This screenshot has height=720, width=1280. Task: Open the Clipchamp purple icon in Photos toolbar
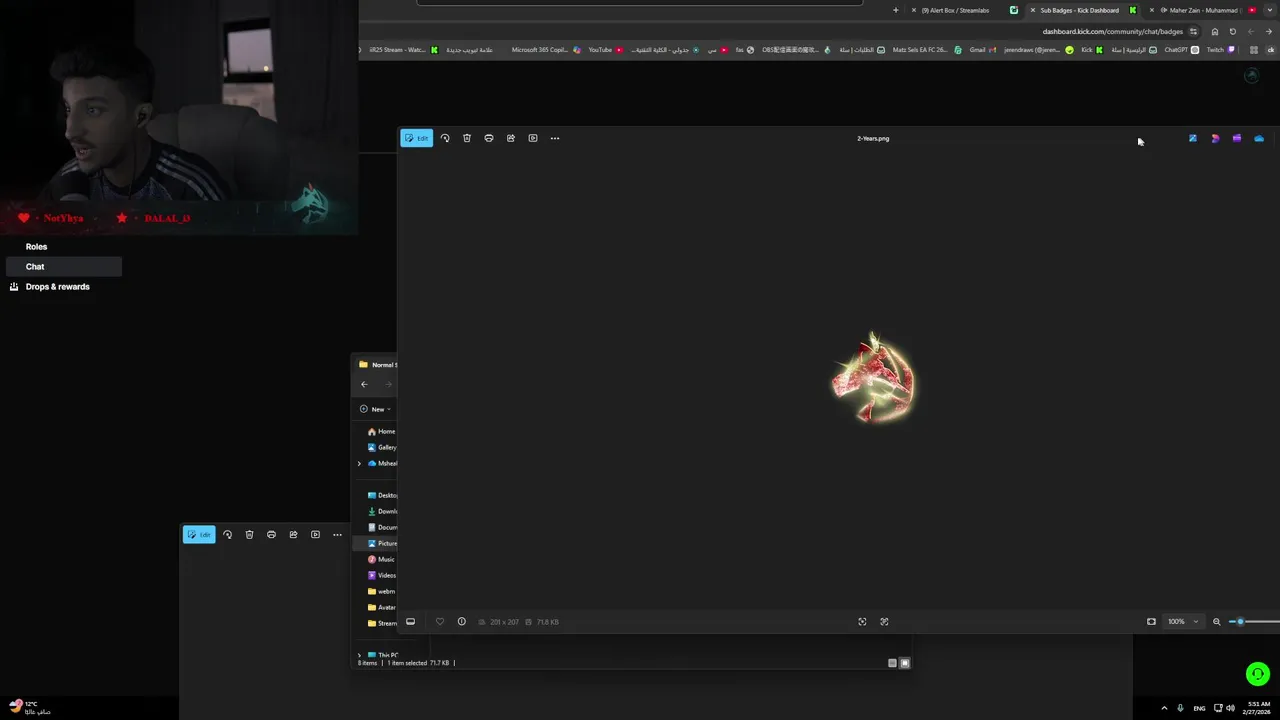pos(1237,138)
